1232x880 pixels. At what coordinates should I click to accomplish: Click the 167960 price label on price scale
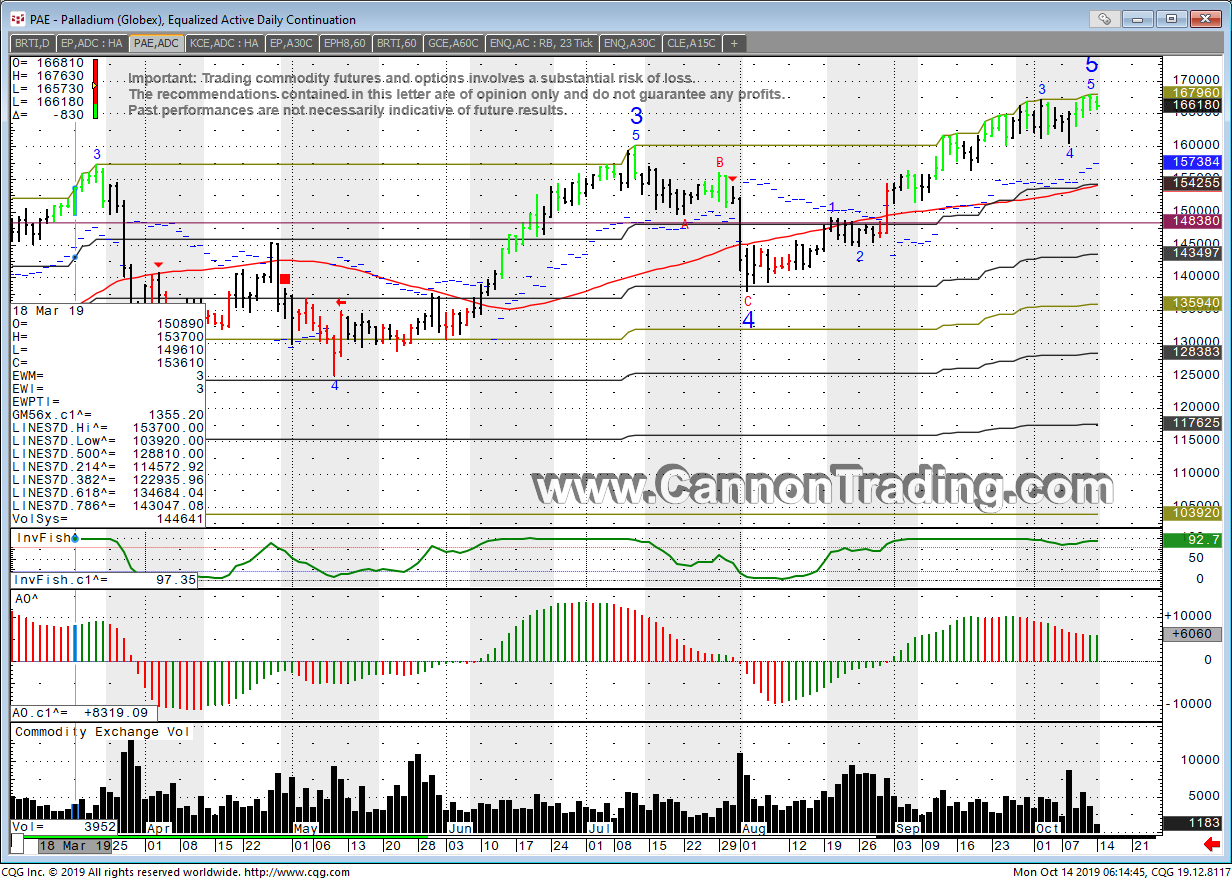pyautogui.click(x=1194, y=92)
